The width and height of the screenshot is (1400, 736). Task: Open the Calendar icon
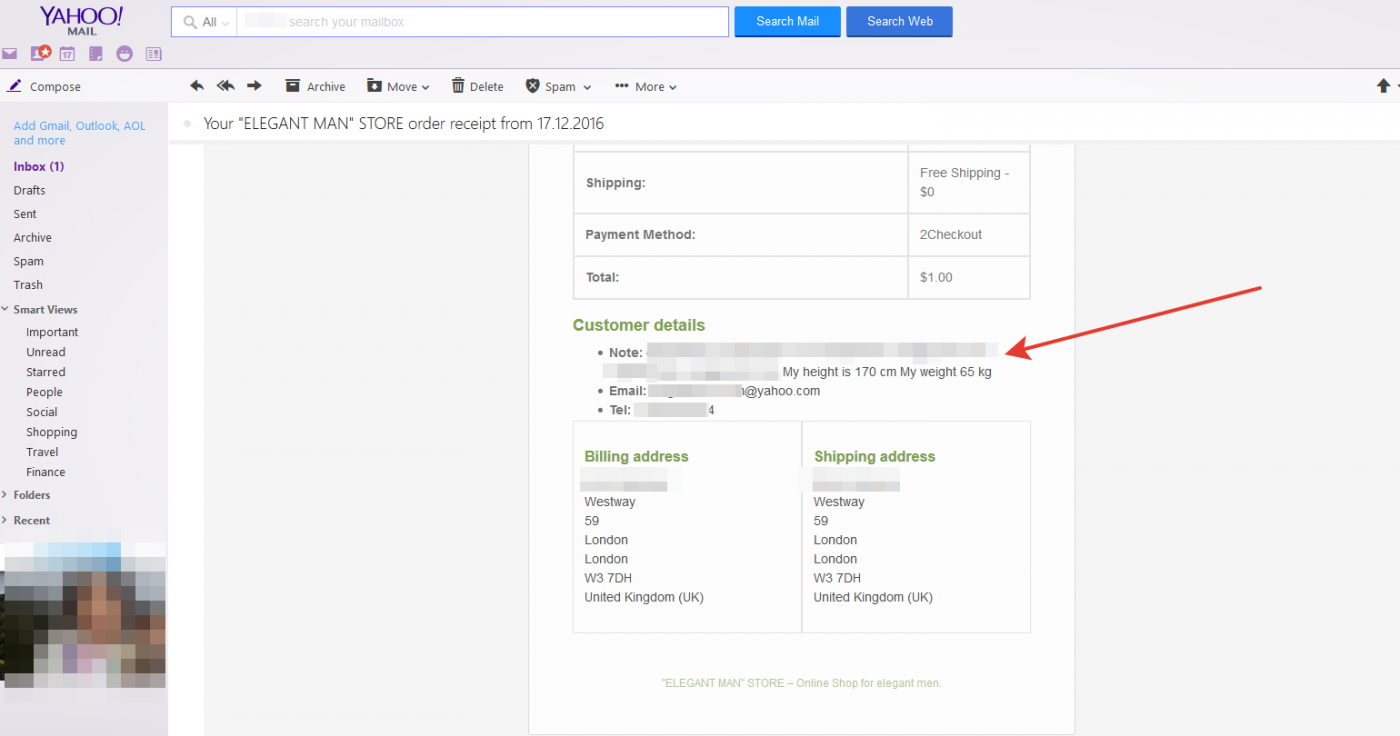(x=67, y=54)
